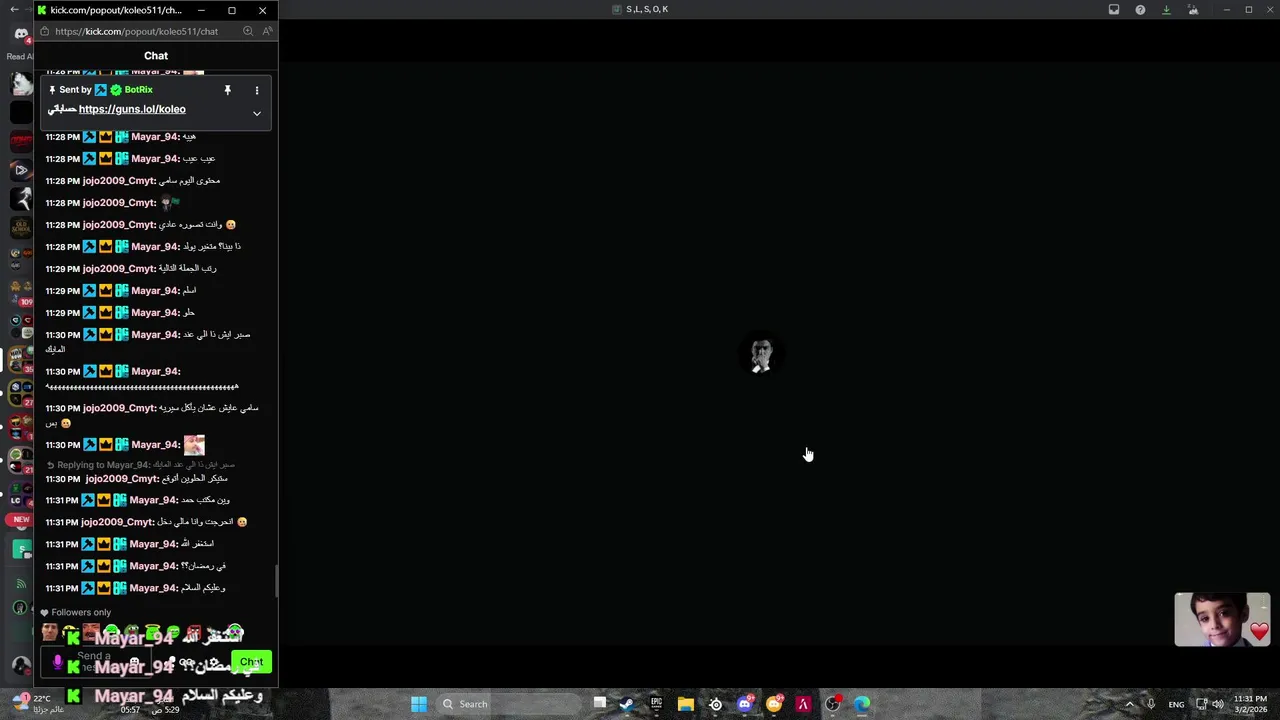Unpin the BotRix pinned message
This screenshot has width=1280, height=720.
coord(227,90)
